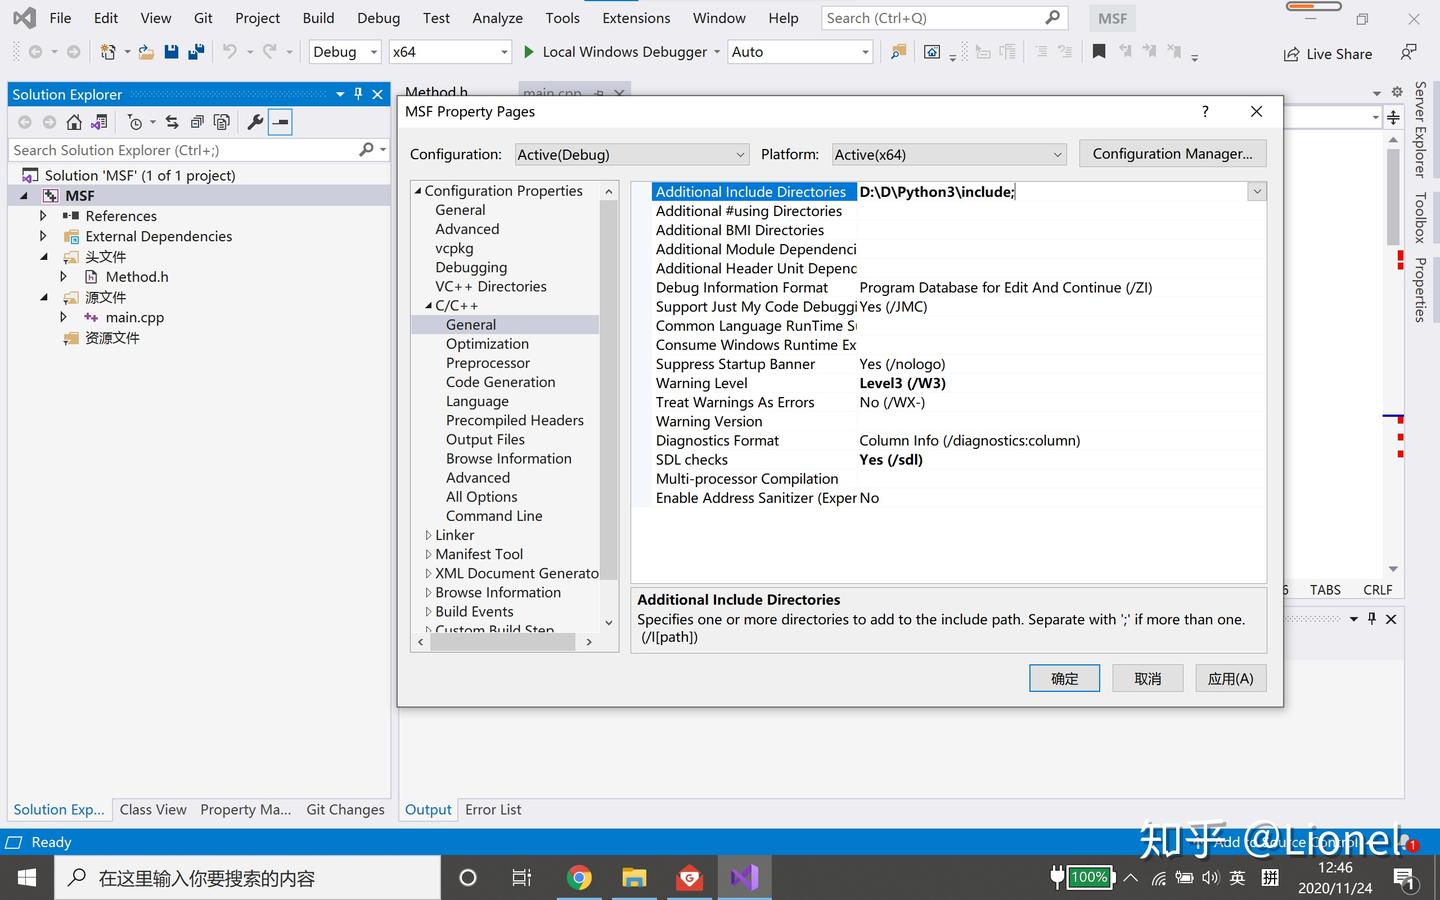This screenshot has width=1440, height=900.
Task: Open the Live Share panel
Action: point(1327,53)
